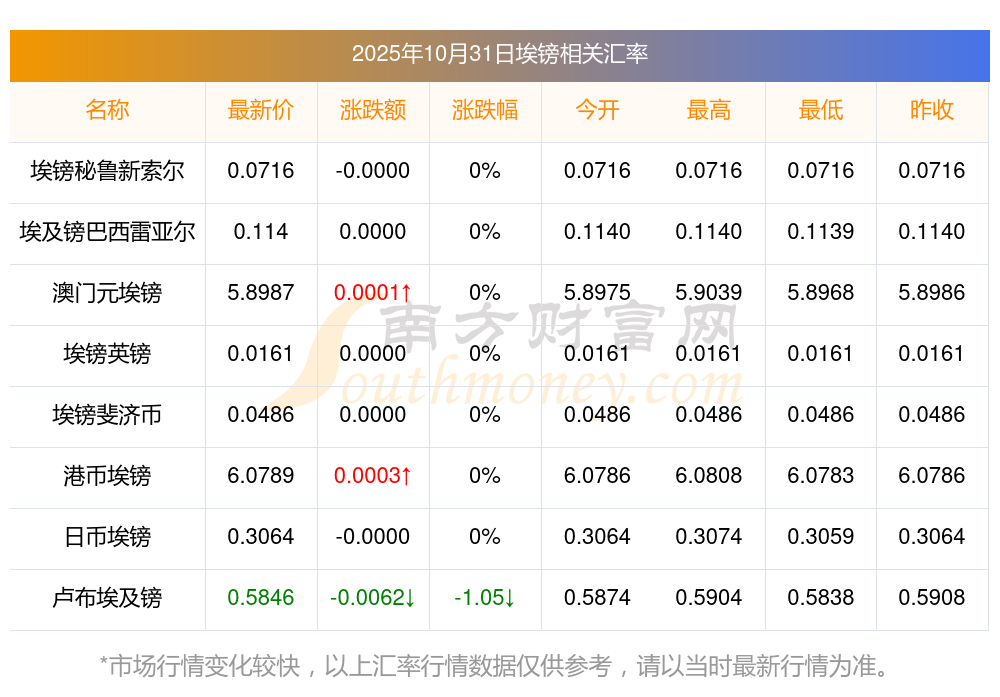1000x697 pixels.
Task: Select the green -0.0062↓ change value
Action: coord(372,598)
